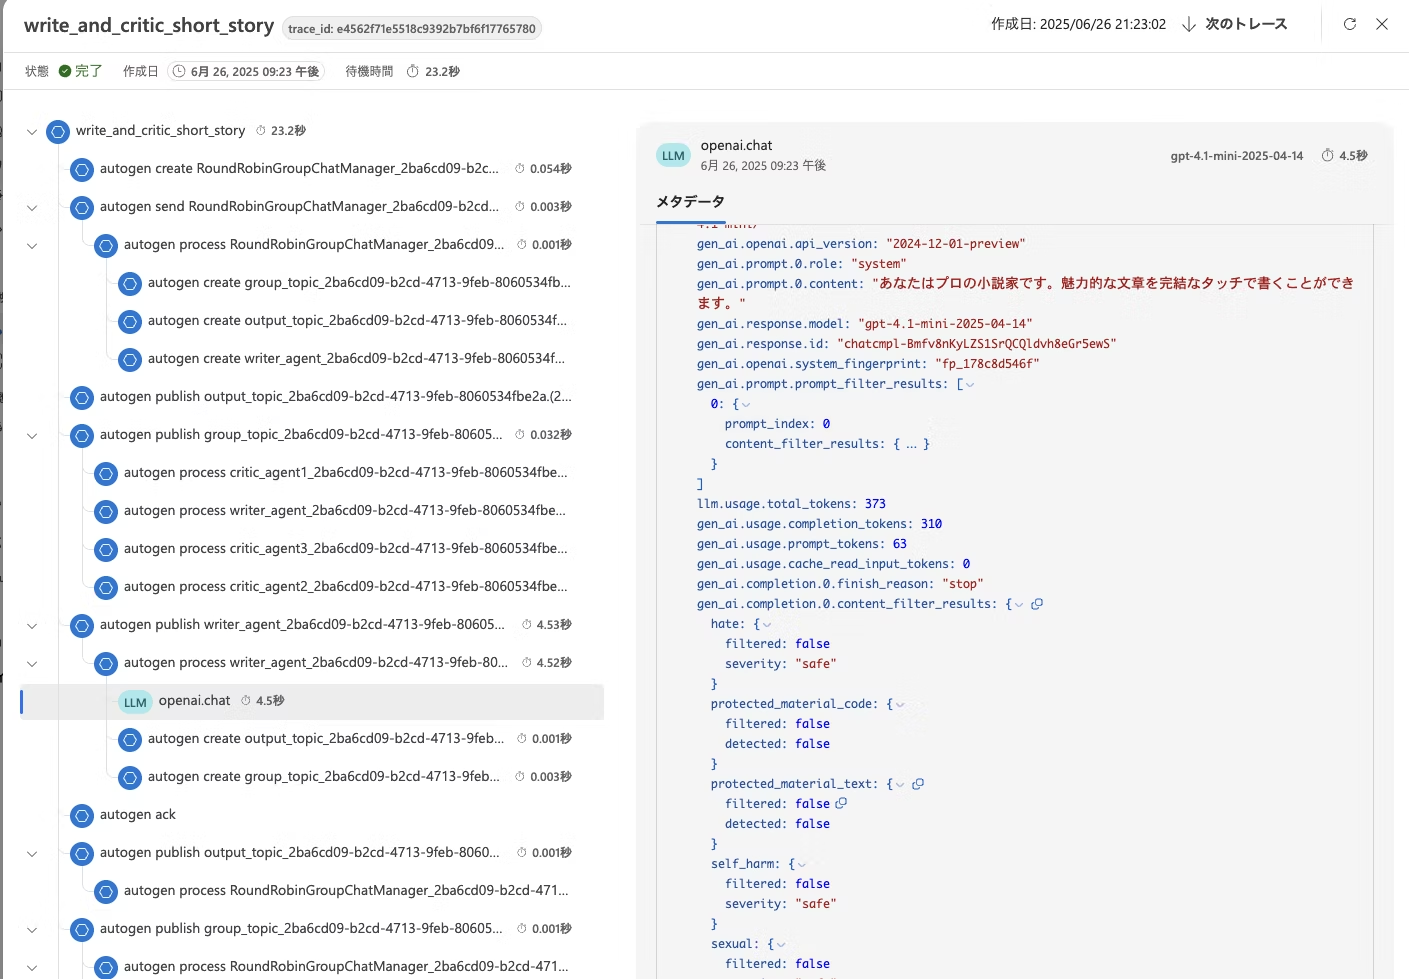Collapse protected_material_code object
1409x979 pixels.
(900, 704)
